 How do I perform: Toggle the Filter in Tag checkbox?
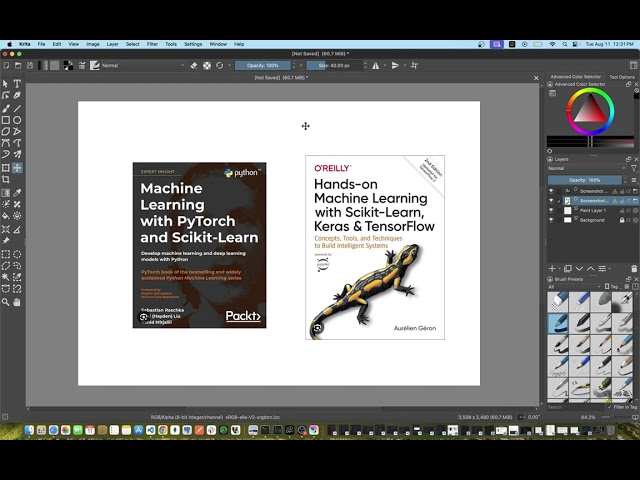pyautogui.click(x=610, y=407)
